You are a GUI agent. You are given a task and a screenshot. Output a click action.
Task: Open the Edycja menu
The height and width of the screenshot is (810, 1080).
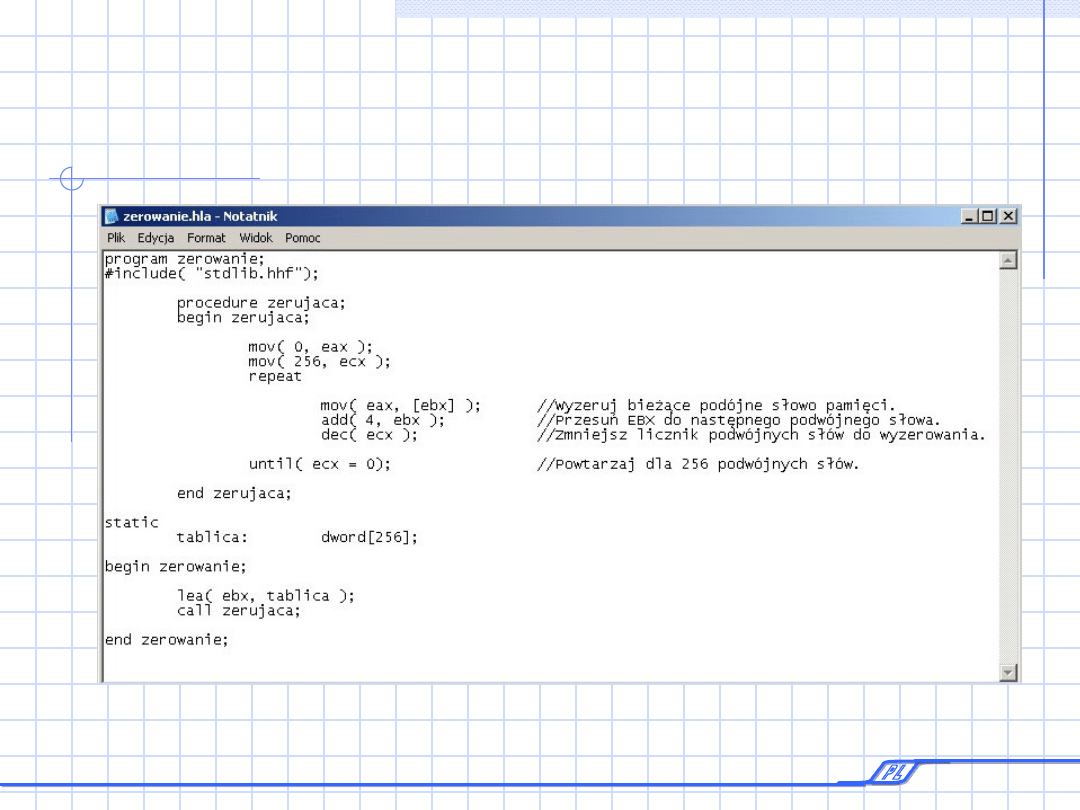(x=156, y=238)
